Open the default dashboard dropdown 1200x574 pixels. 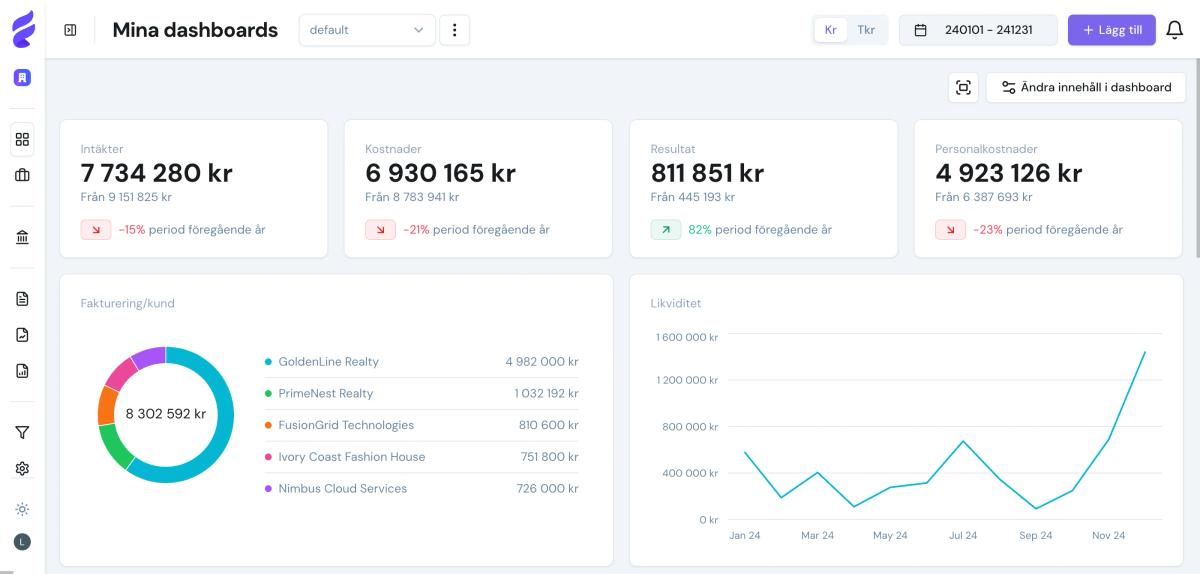(367, 30)
